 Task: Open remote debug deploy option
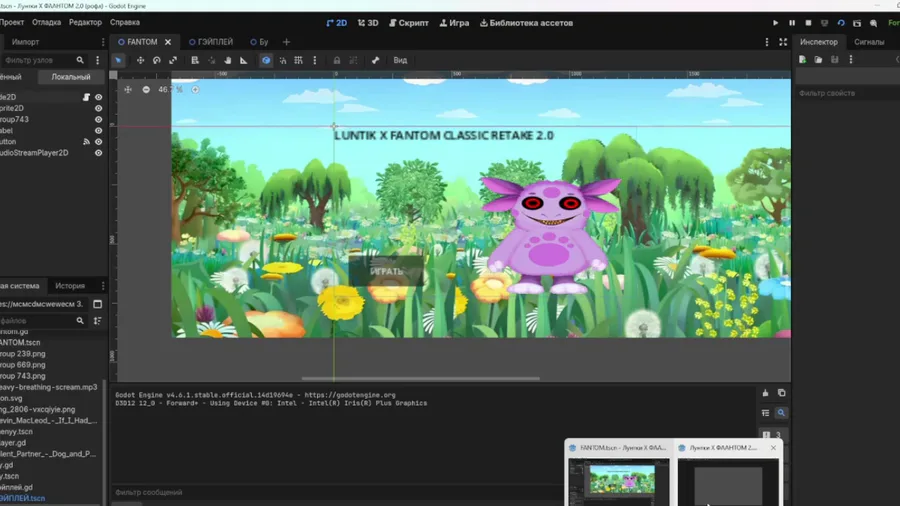tap(825, 23)
